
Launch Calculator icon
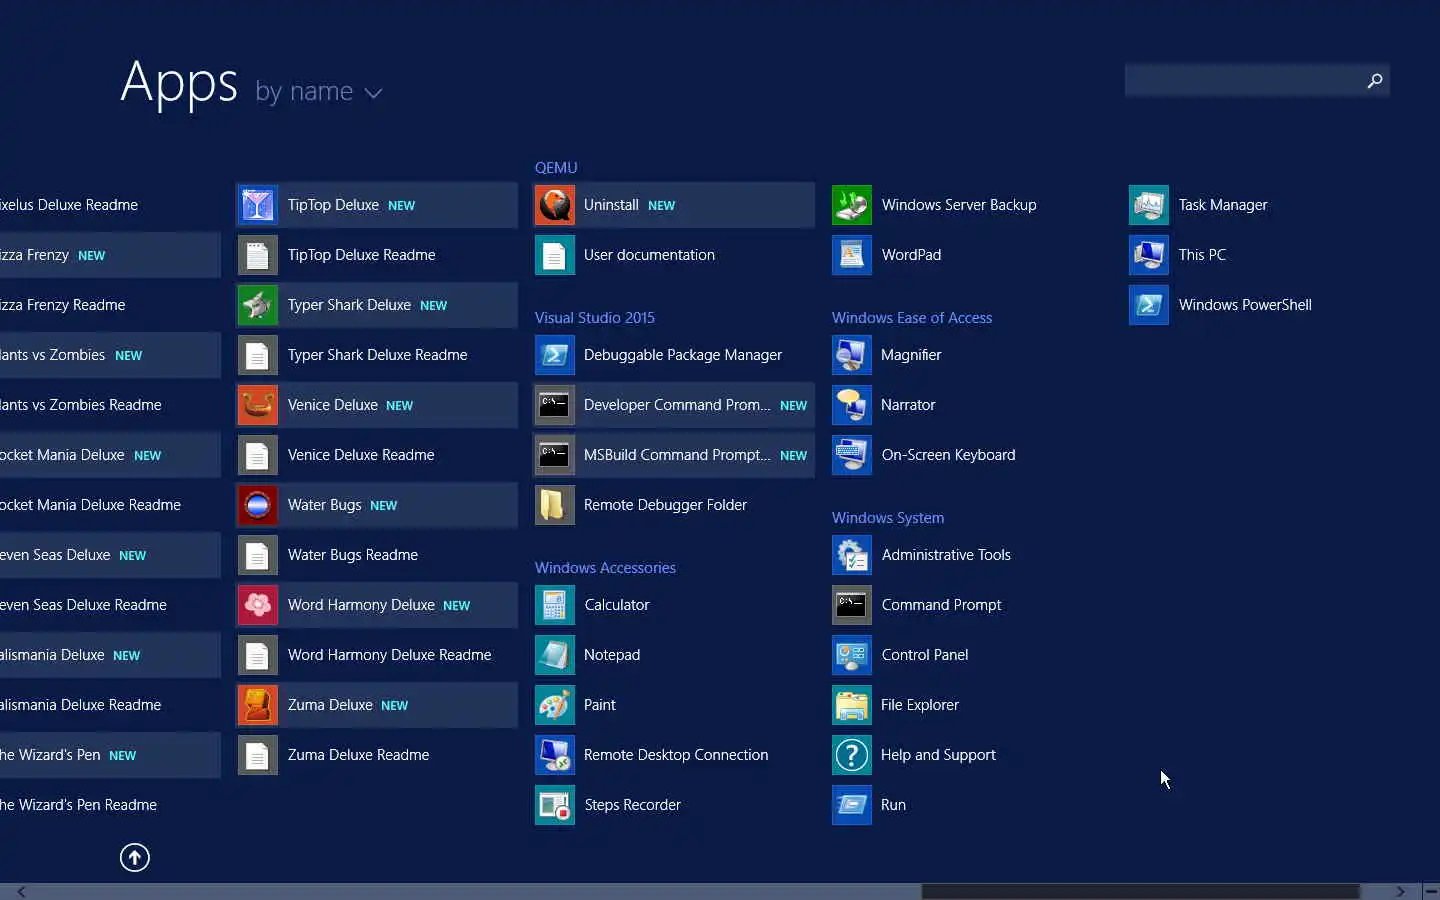[x=554, y=605]
